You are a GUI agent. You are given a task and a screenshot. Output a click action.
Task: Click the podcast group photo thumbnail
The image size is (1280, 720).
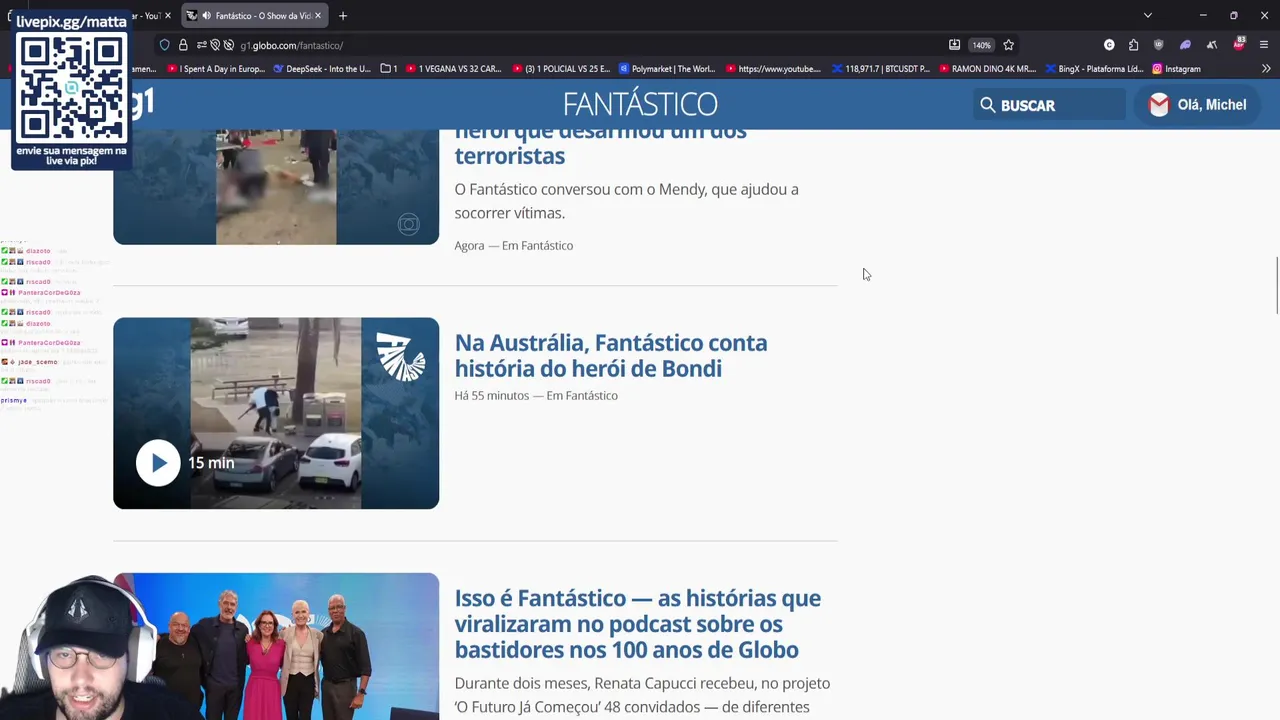click(276, 646)
